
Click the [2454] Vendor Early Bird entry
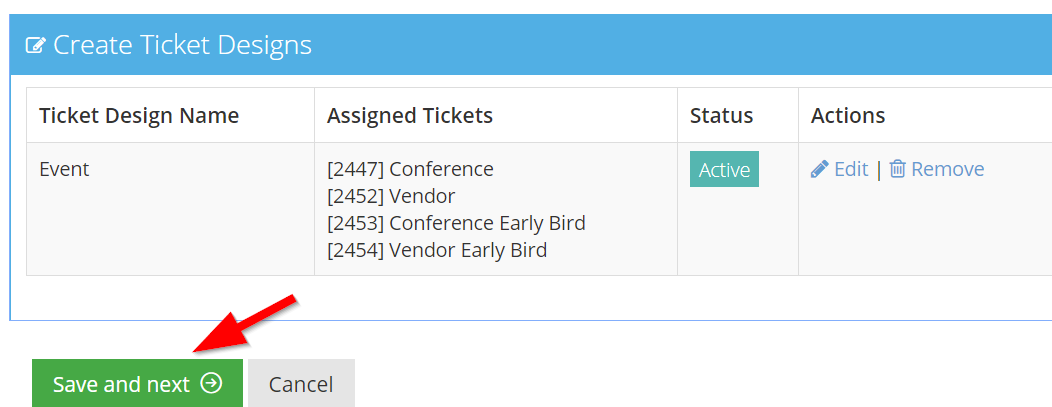point(437,250)
